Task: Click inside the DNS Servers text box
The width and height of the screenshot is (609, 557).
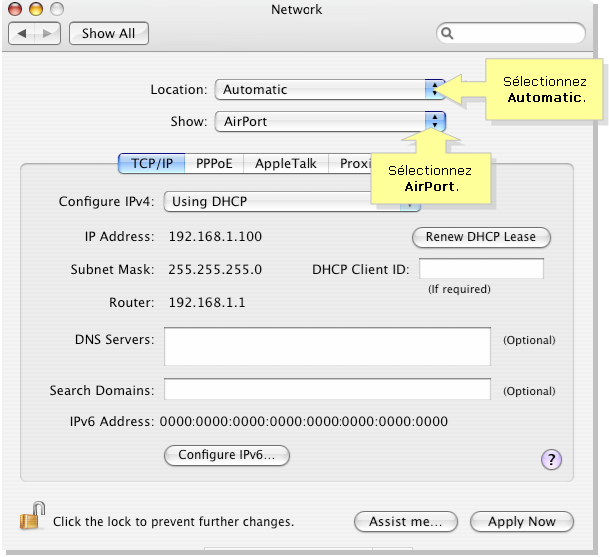Action: pos(327,346)
